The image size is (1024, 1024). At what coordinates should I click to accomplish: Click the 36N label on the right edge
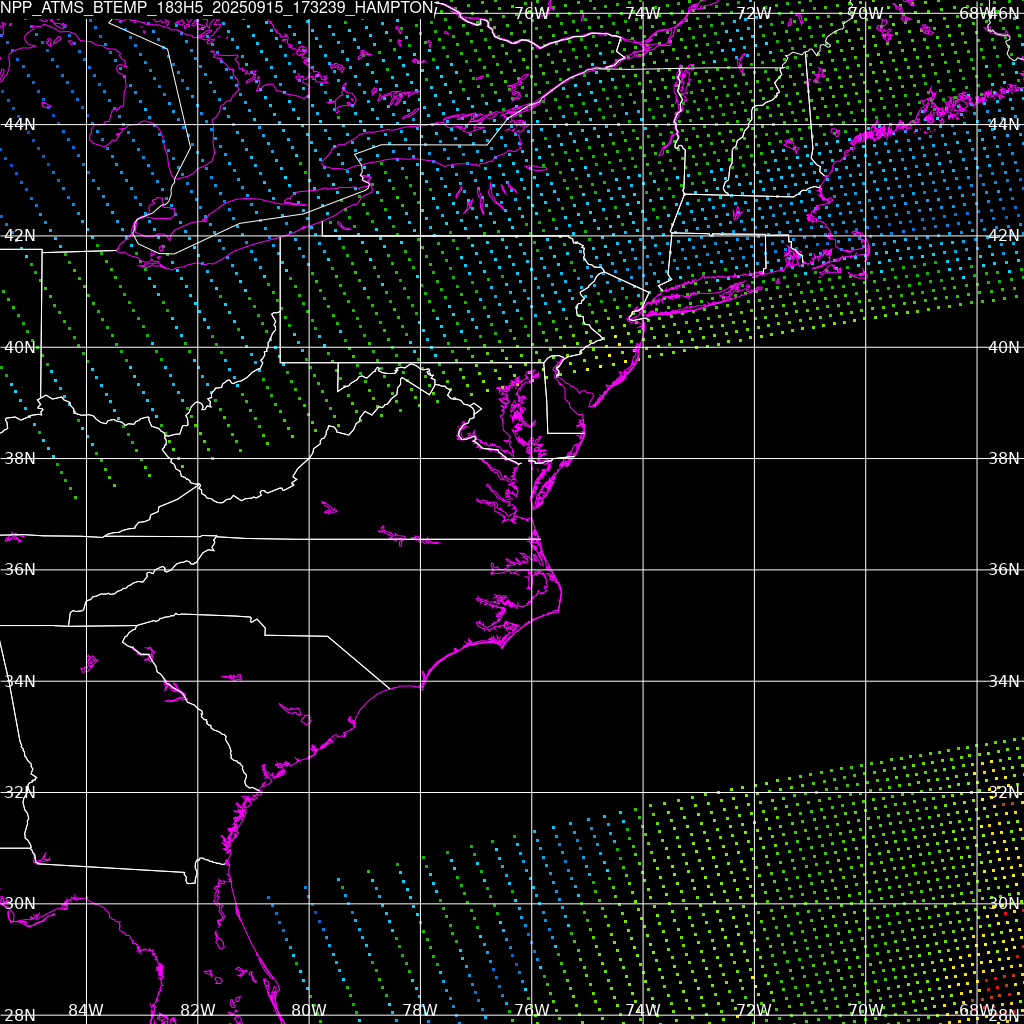[x=1003, y=569]
